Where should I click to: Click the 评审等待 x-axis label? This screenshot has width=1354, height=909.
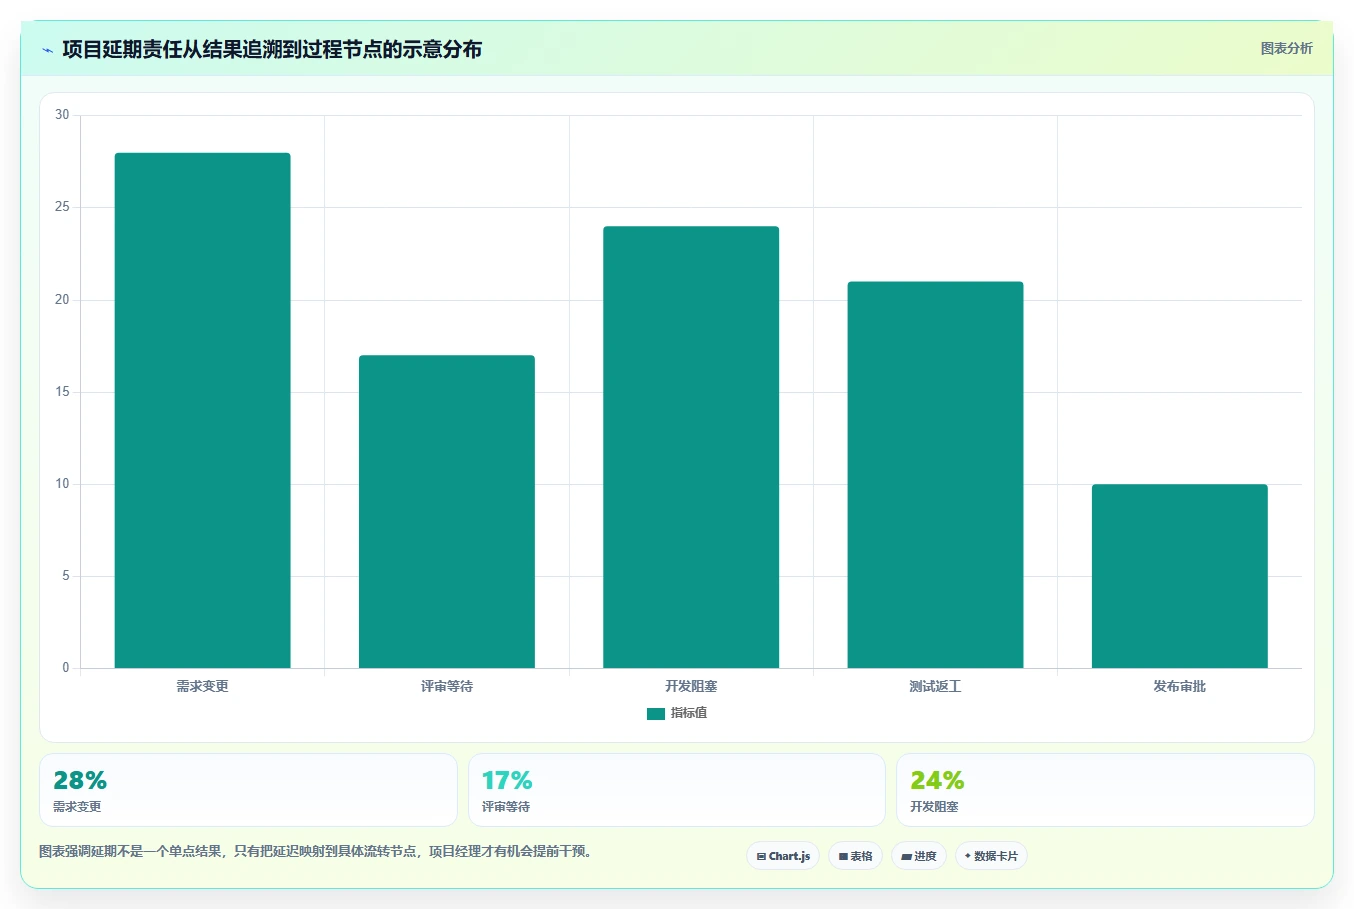(x=447, y=686)
